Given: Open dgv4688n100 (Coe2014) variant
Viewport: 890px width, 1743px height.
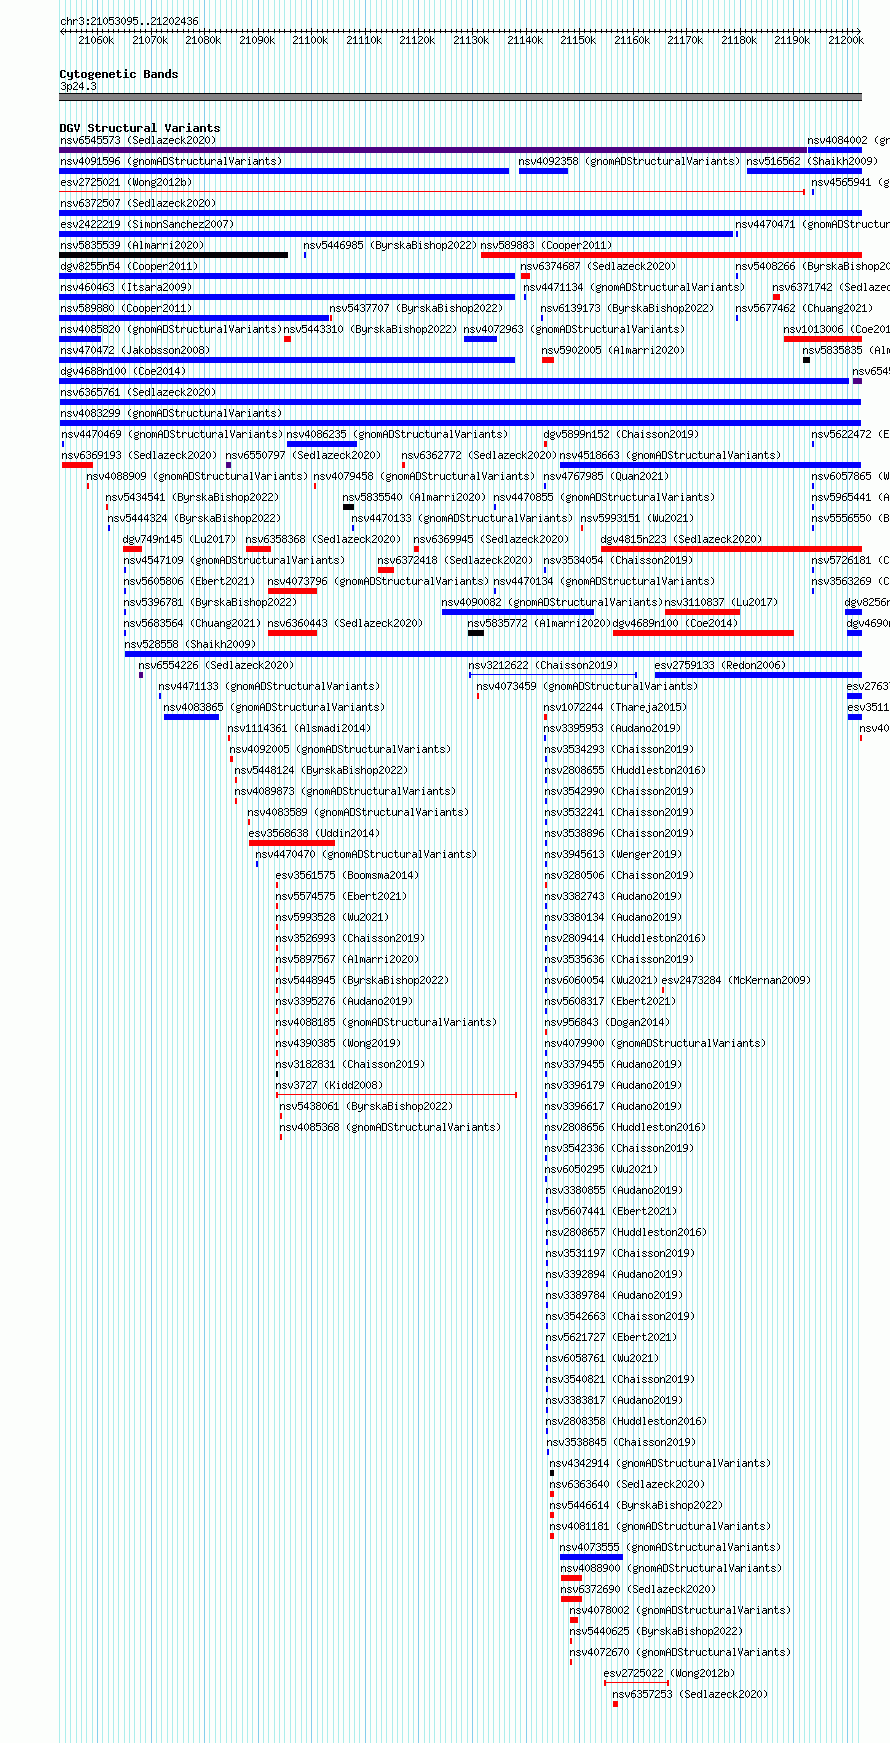Looking at the screenshot, I should click(122, 371).
